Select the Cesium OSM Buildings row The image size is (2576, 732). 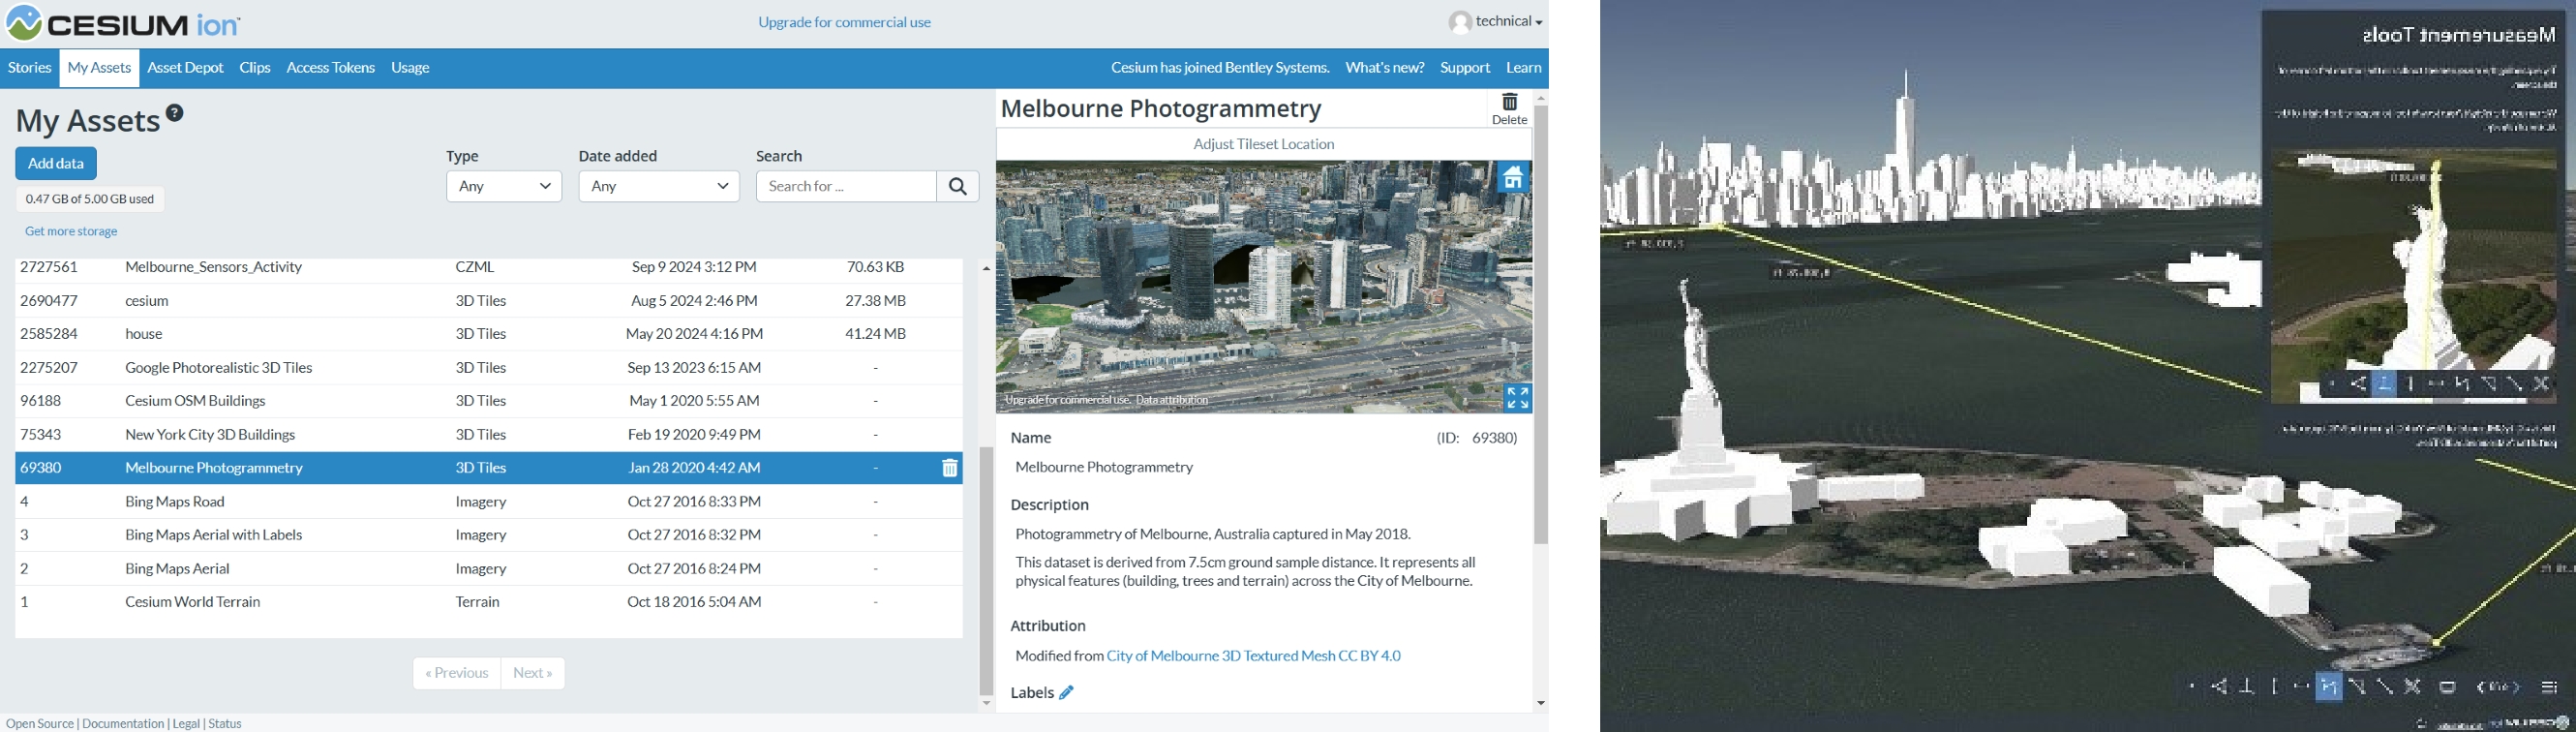(489, 401)
